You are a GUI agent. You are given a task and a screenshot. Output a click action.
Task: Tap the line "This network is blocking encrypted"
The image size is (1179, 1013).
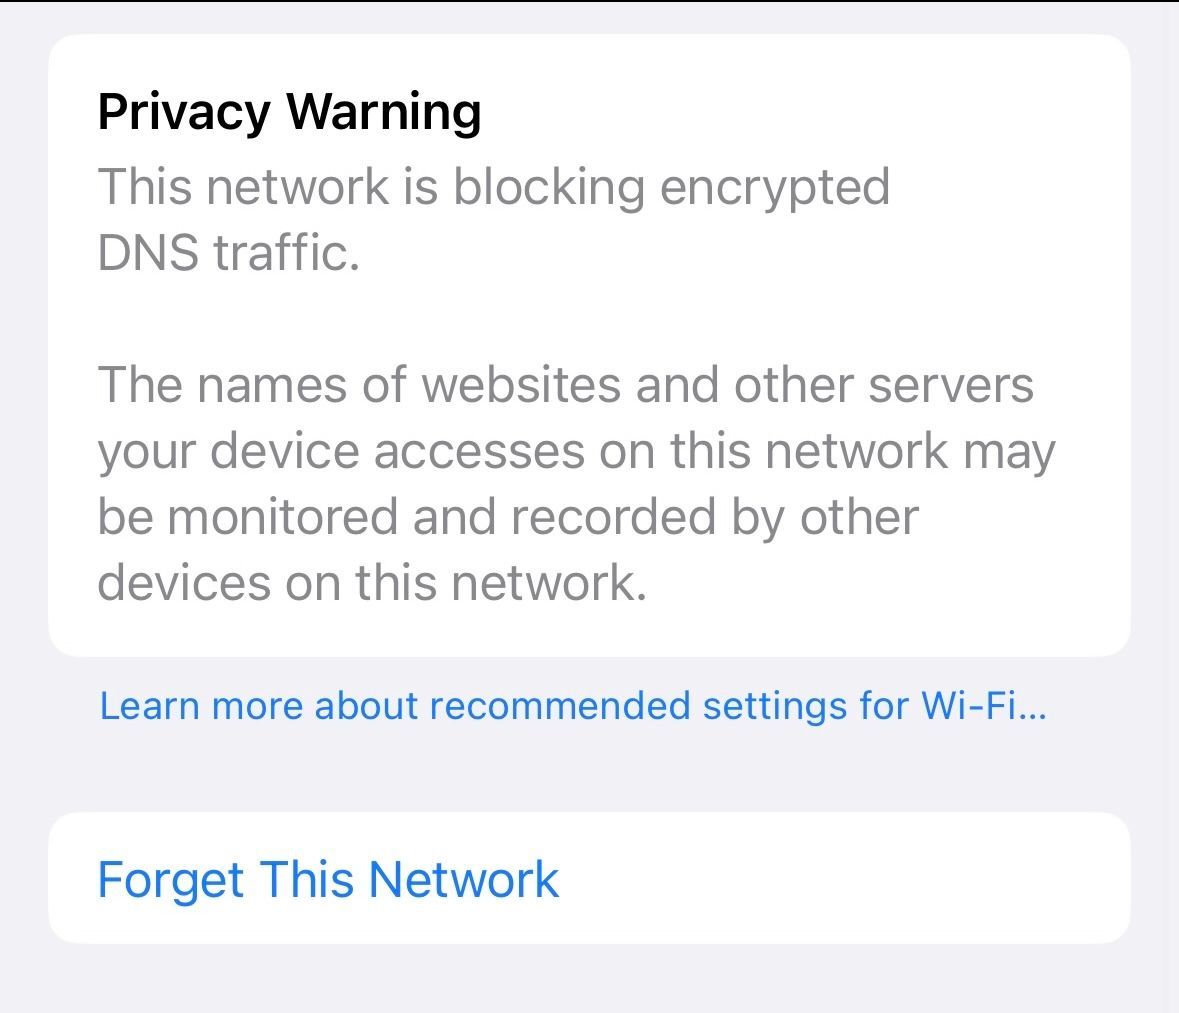(493, 187)
